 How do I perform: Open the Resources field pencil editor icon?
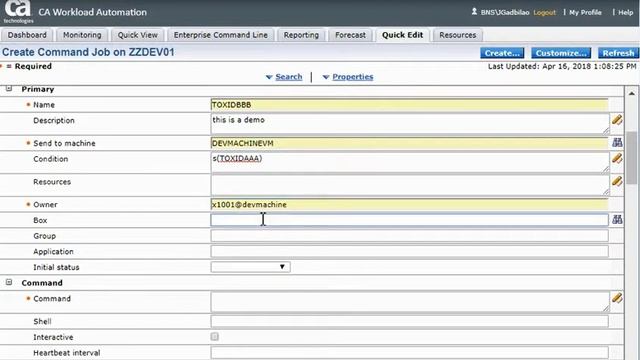click(617, 181)
